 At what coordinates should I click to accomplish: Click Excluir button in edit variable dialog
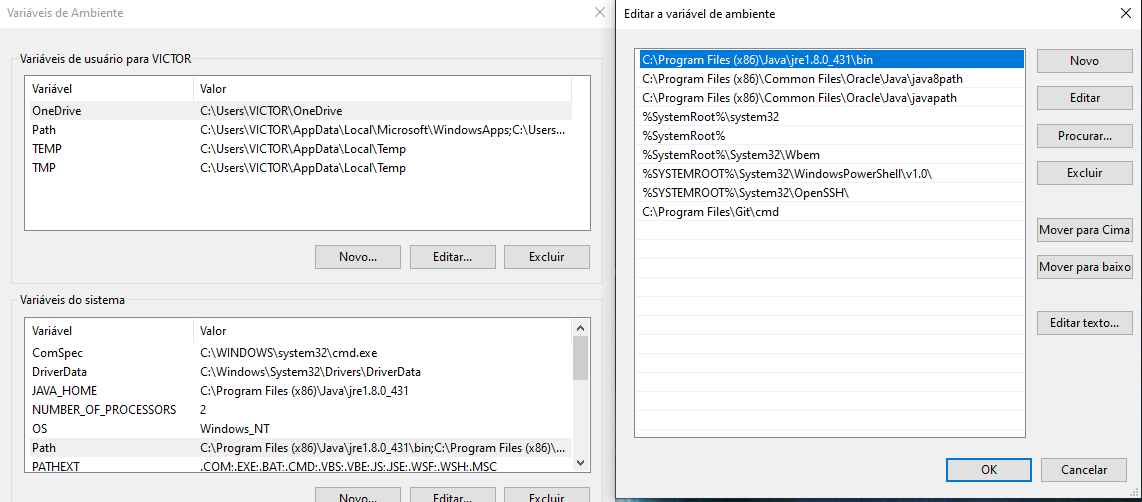pyautogui.click(x=1084, y=173)
